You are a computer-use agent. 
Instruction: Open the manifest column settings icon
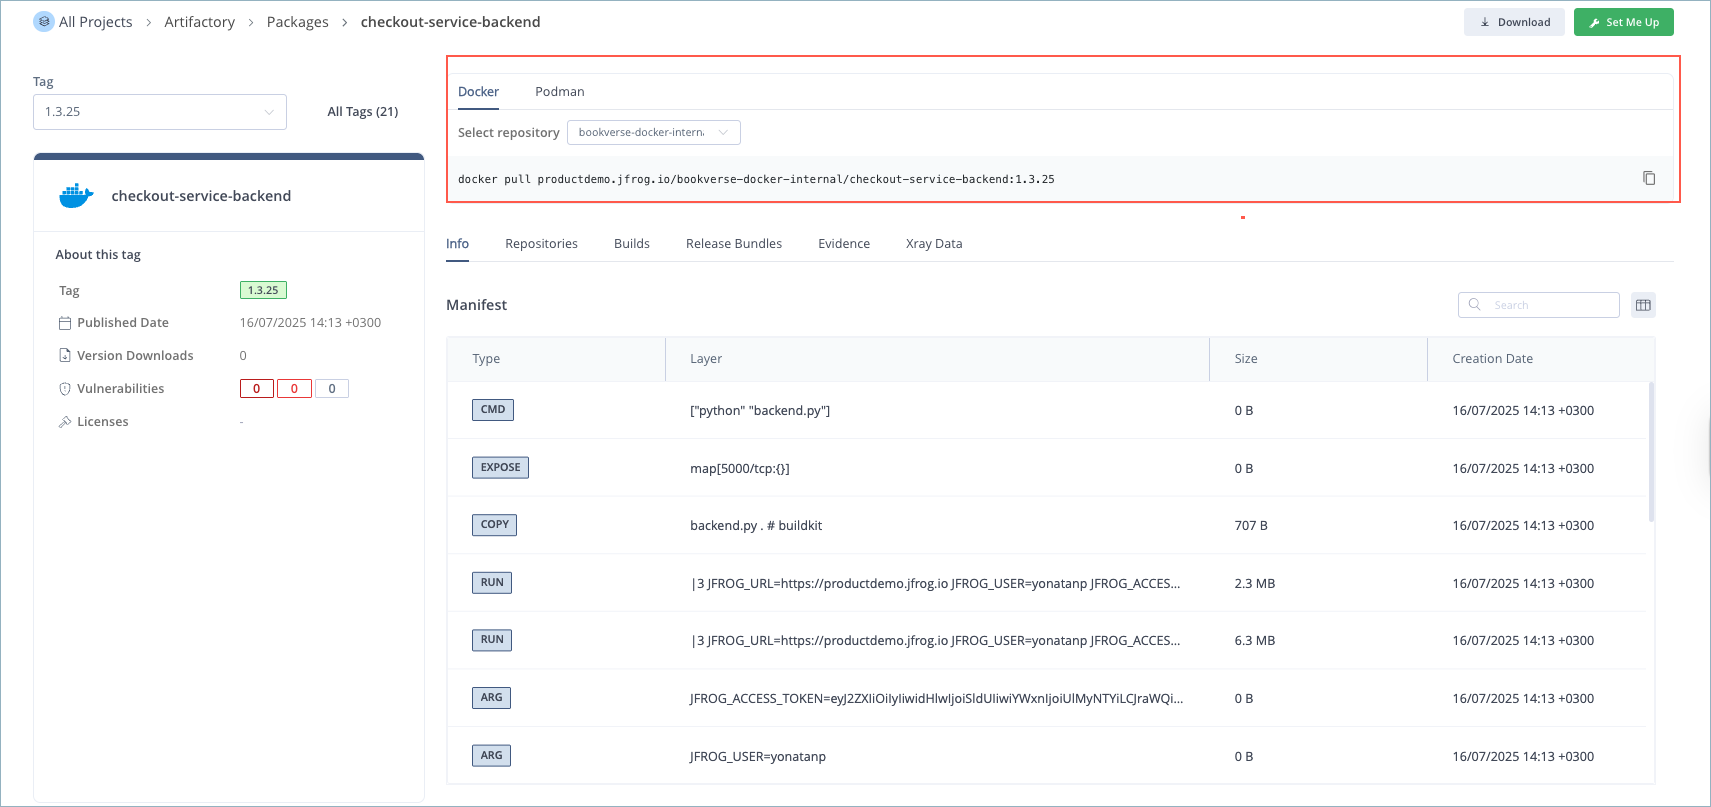(x=1643, y=305)
